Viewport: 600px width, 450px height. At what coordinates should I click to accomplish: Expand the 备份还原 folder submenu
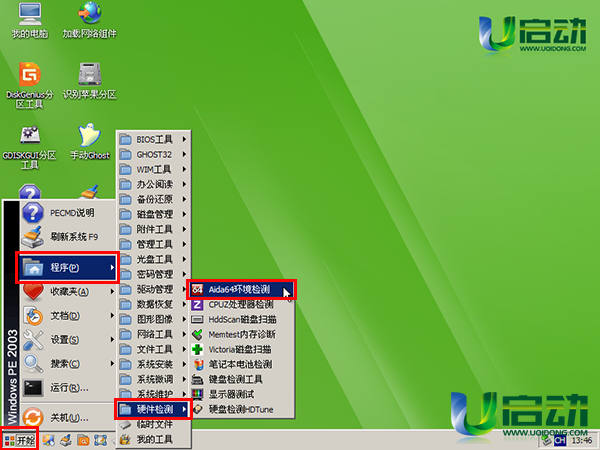[153, 199]
